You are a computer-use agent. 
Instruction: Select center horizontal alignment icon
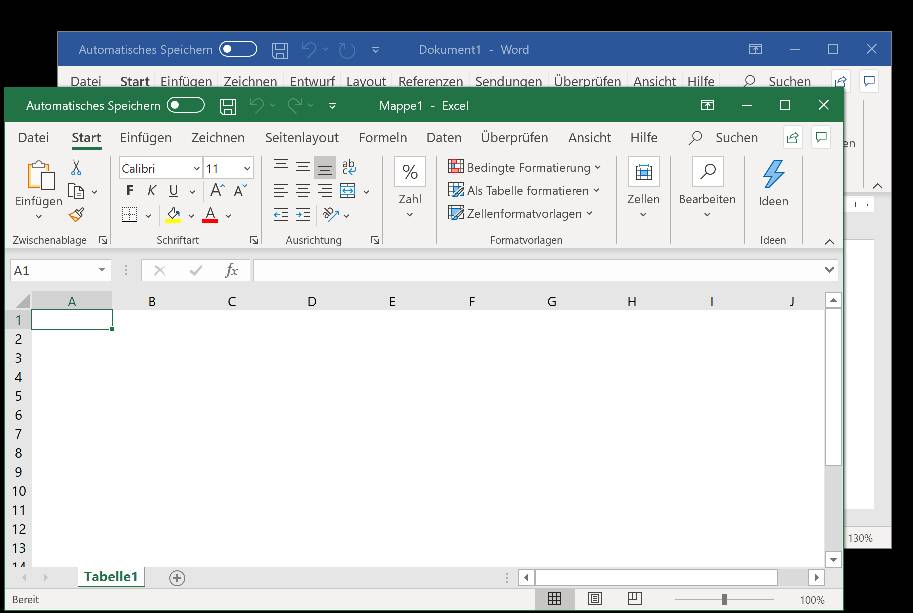click(x=303, y=191)
